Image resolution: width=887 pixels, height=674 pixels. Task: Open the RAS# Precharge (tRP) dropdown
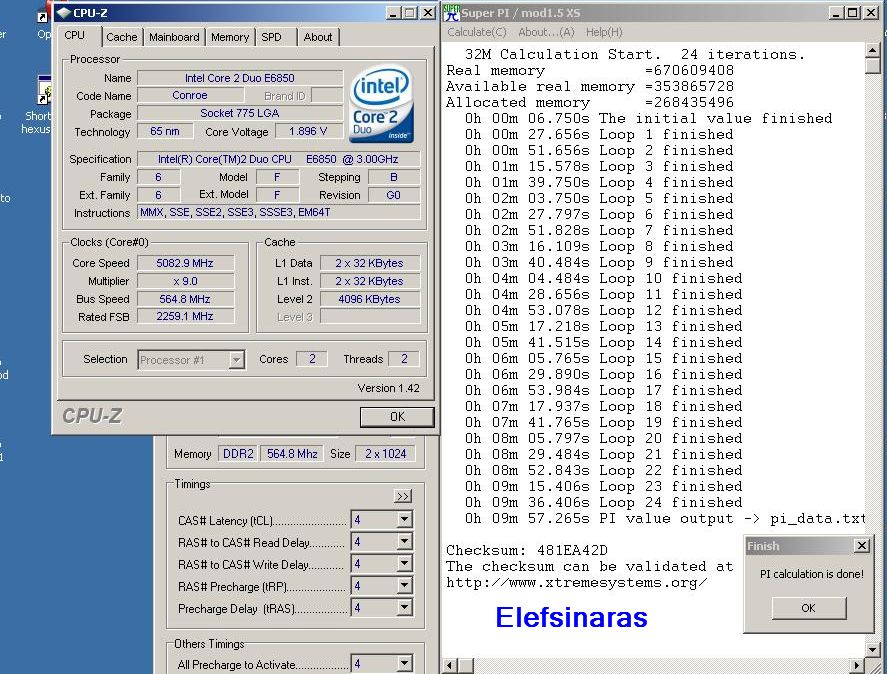(x=404, y=586)
